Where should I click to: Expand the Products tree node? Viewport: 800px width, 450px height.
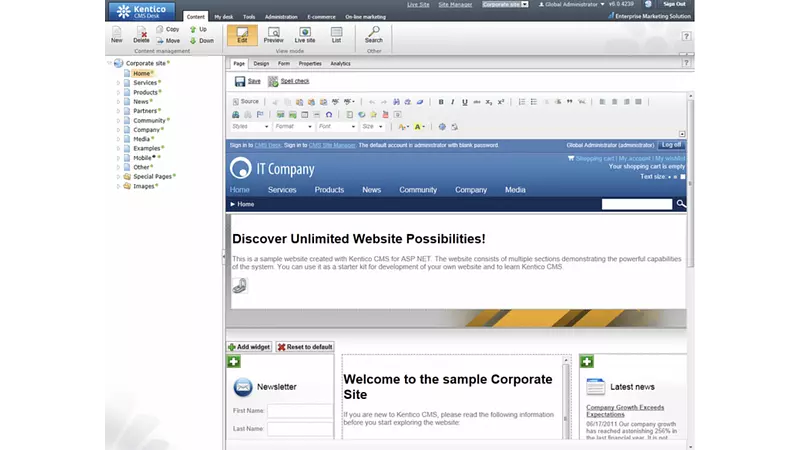coord(118,92)
